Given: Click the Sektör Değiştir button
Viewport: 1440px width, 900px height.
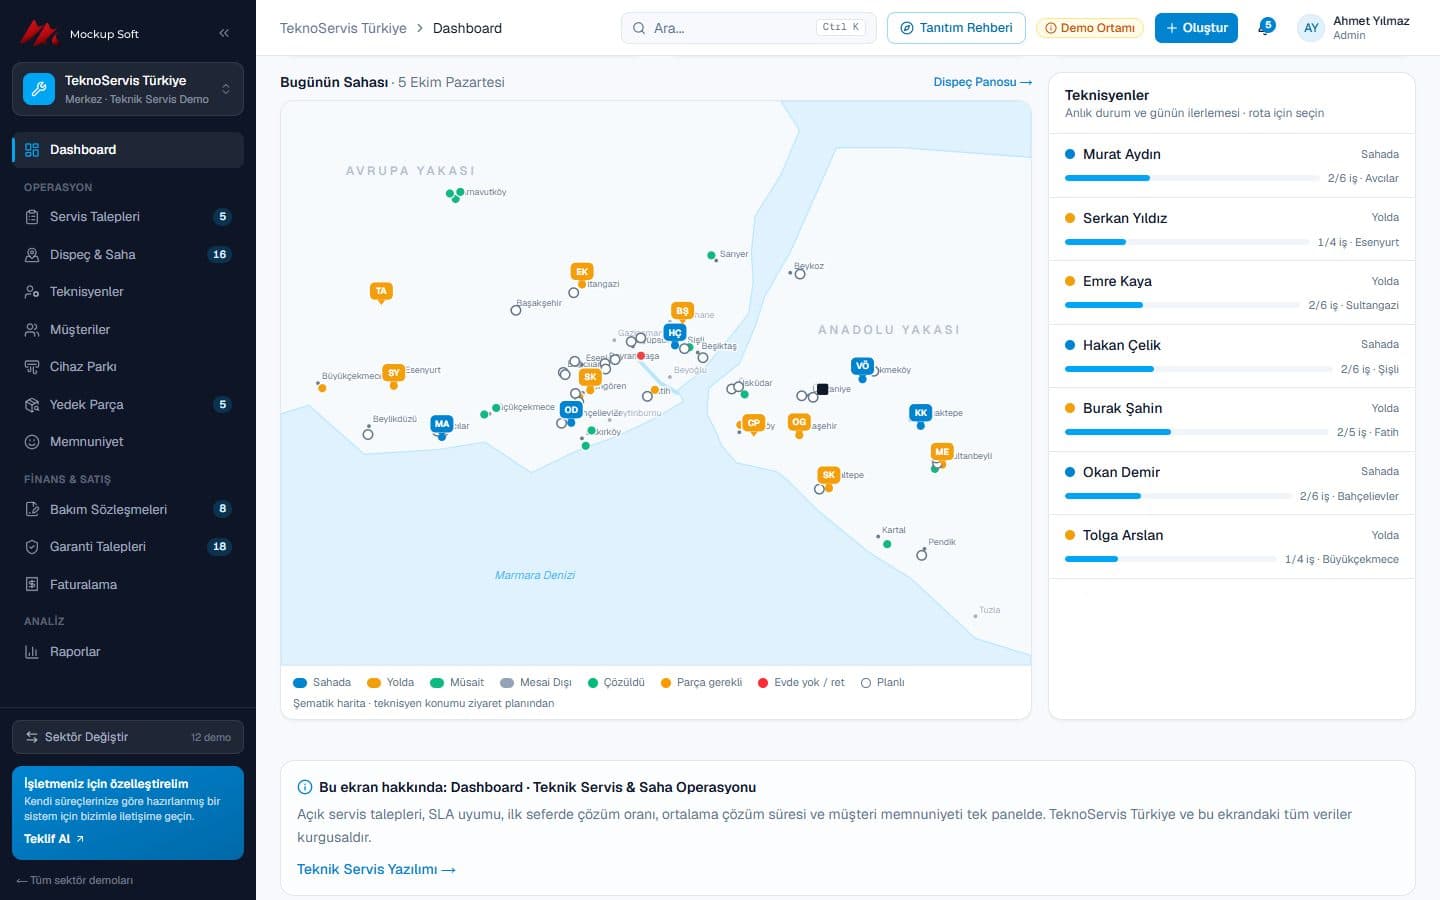Looking at the screenshot, I should (128, 737).
